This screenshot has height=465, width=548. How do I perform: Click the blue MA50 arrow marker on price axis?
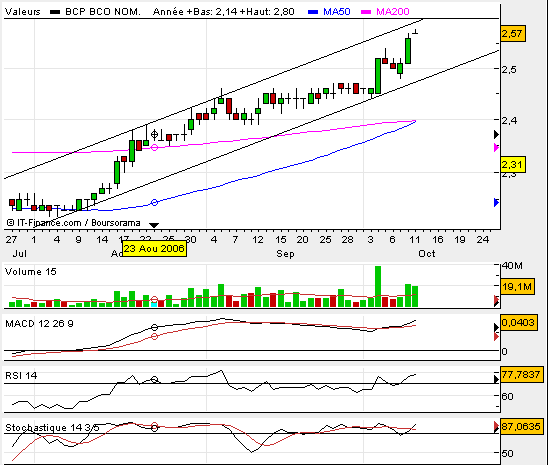tap(496, 202)
